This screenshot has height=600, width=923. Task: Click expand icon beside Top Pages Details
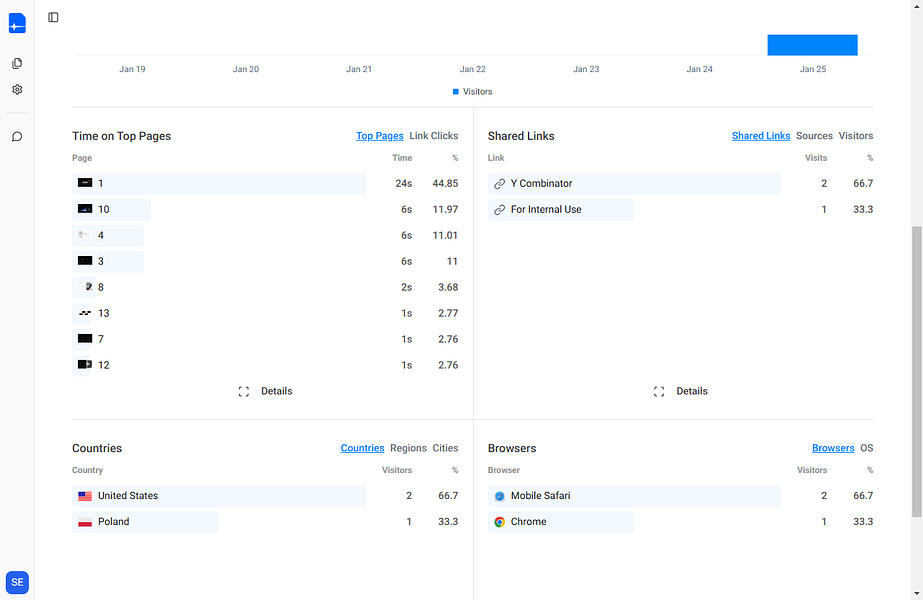pos(244,392)
